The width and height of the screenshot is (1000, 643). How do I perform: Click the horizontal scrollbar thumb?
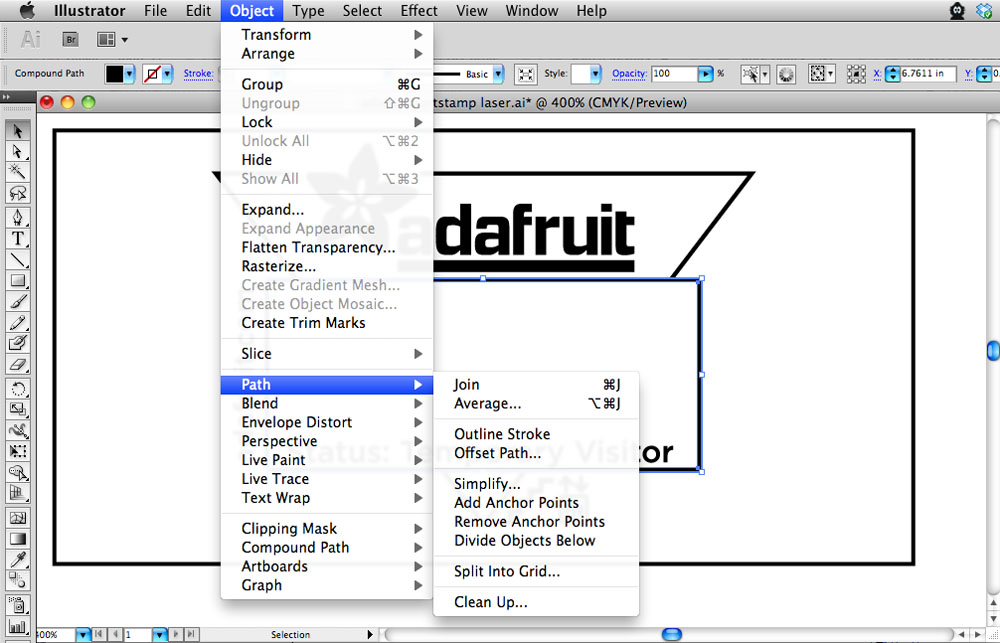click(672, 635)
